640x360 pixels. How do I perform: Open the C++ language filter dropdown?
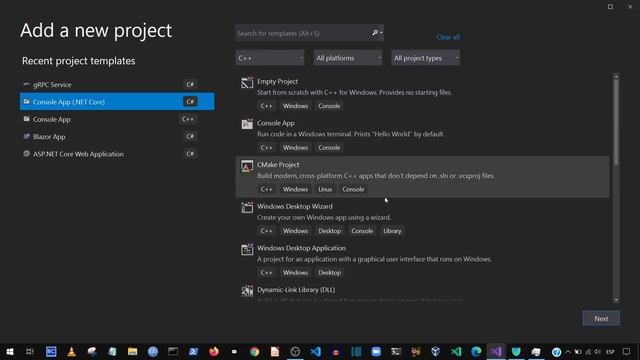click(x=270, y=58)
